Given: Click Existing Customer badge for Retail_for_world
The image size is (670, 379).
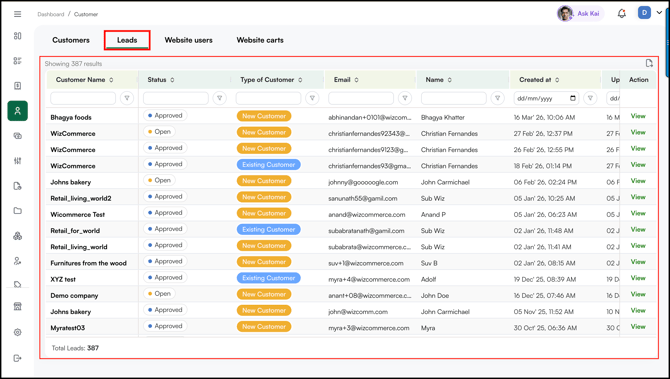Looking at the screenshot, I should pyautogui.click(x=268, y=229).
